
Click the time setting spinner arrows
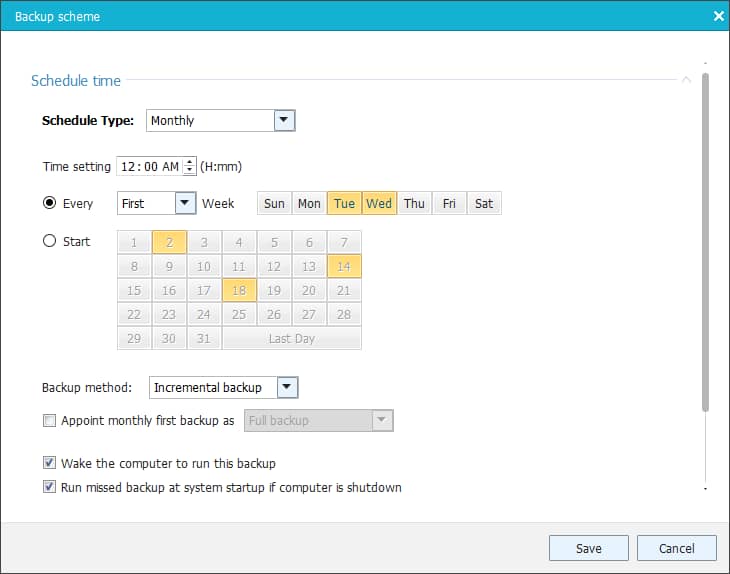pos(190,167)
